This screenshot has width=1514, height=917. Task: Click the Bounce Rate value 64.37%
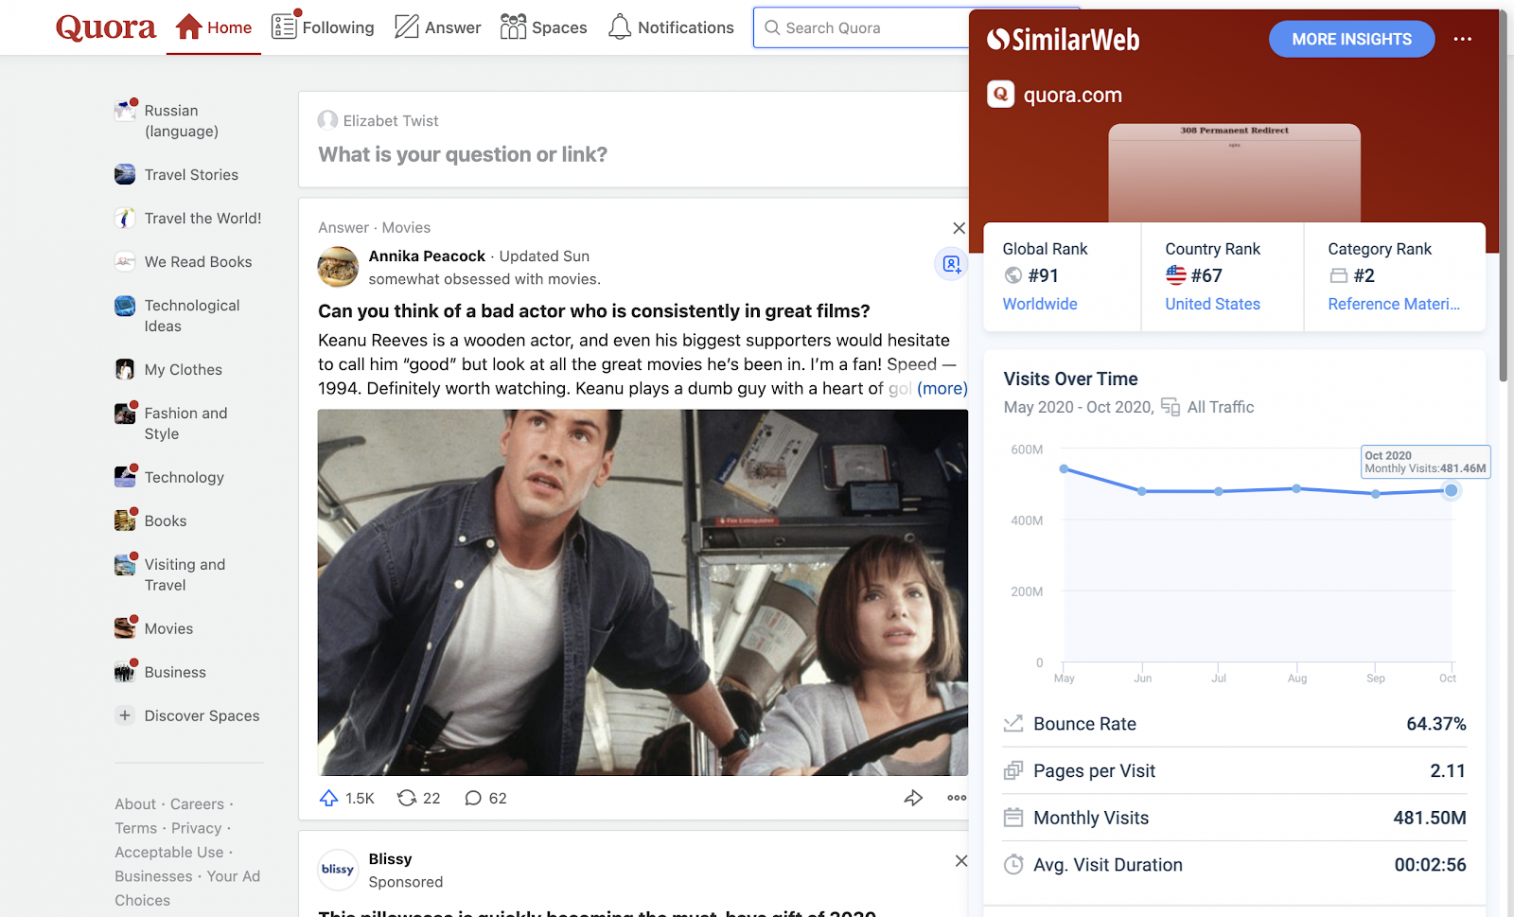point(1436,724)
